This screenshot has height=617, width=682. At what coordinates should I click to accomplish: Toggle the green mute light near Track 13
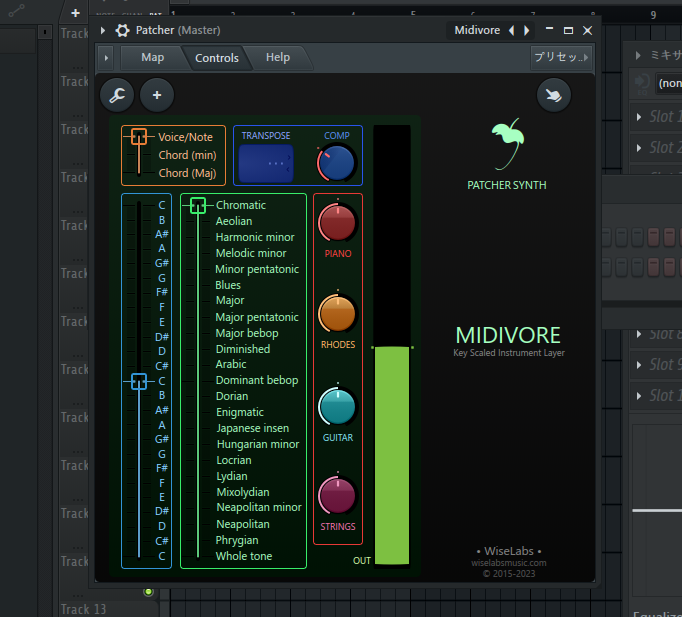148,592
